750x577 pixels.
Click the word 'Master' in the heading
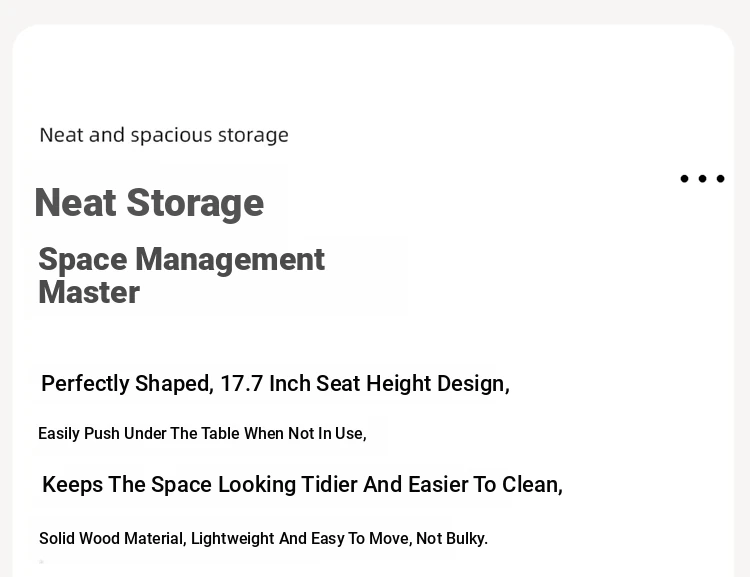coord(89,292)
